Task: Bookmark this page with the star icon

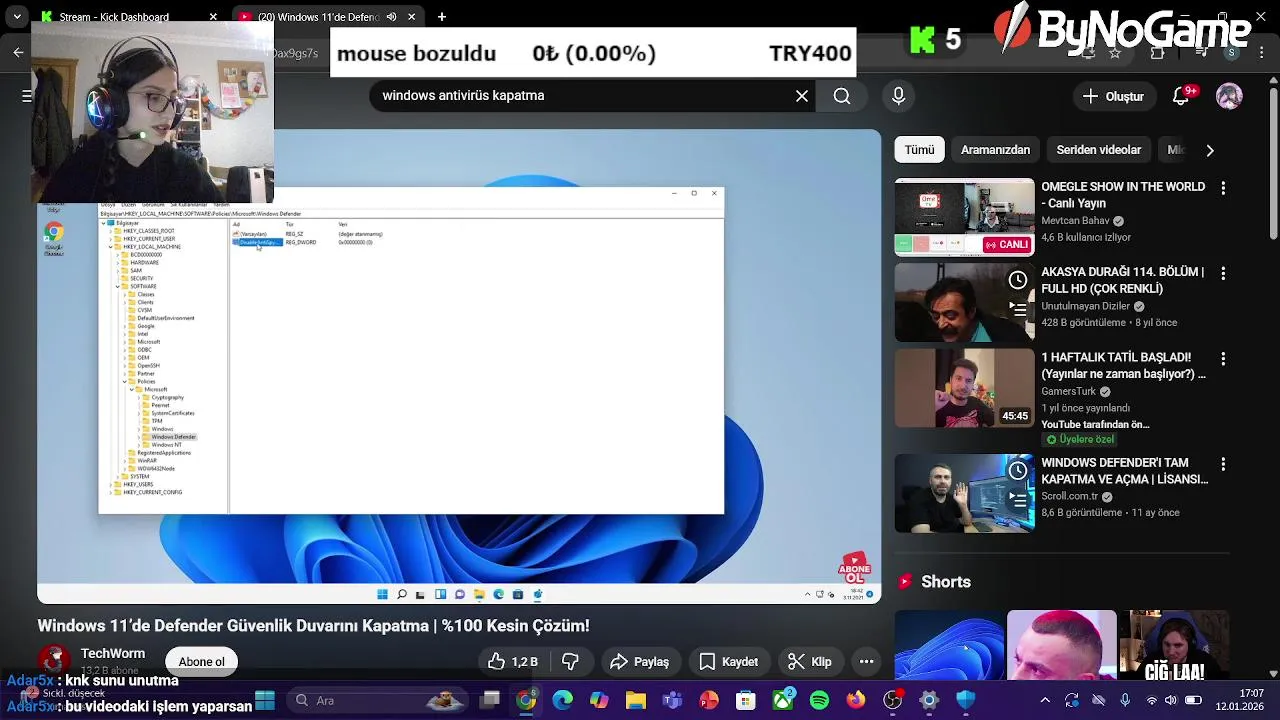Action: click(x=1115, y=53)
